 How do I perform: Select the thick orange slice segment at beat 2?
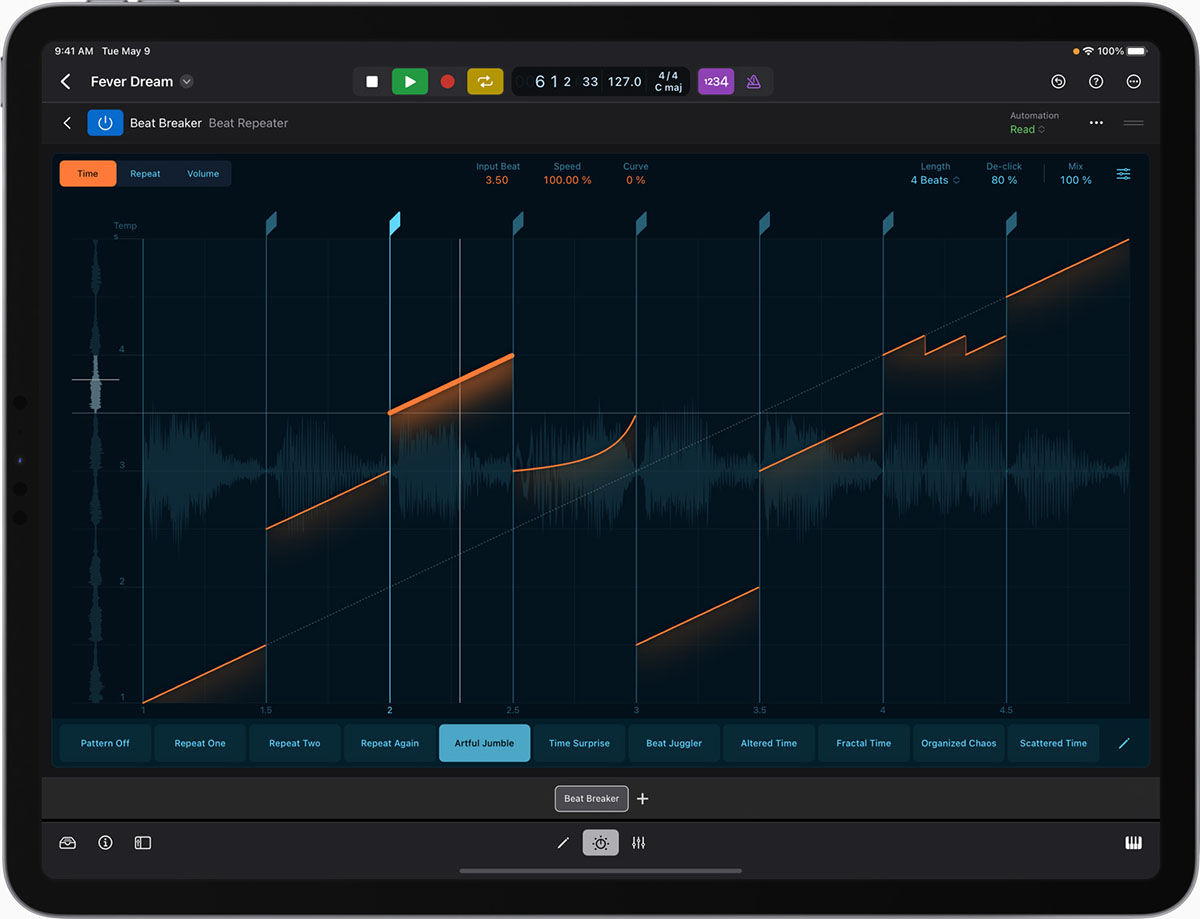pos(451,384)
